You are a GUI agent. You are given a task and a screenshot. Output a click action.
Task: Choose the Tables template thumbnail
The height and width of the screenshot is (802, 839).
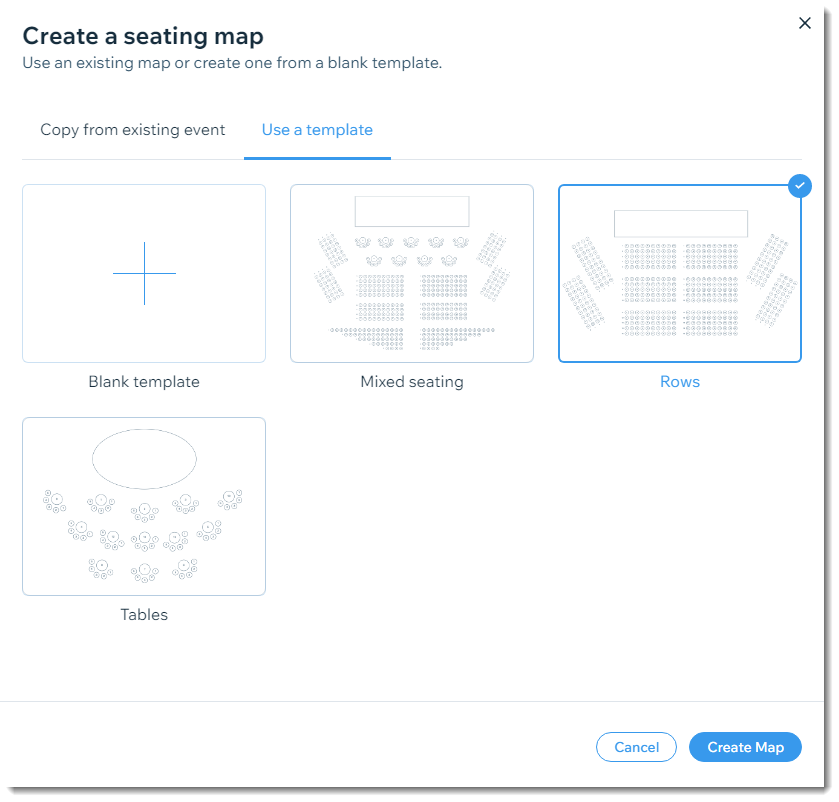tap(144, 506)
